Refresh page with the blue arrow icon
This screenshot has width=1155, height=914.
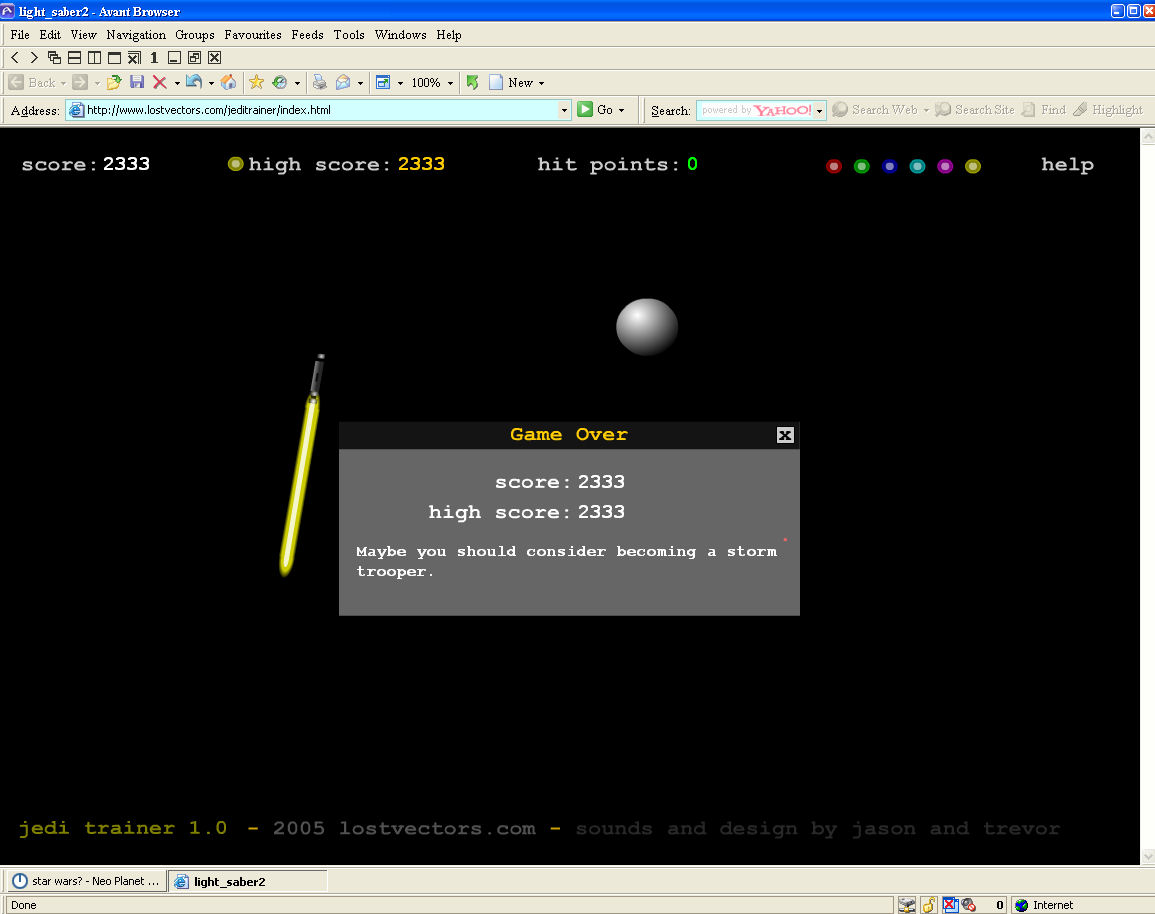coord(194,82)
